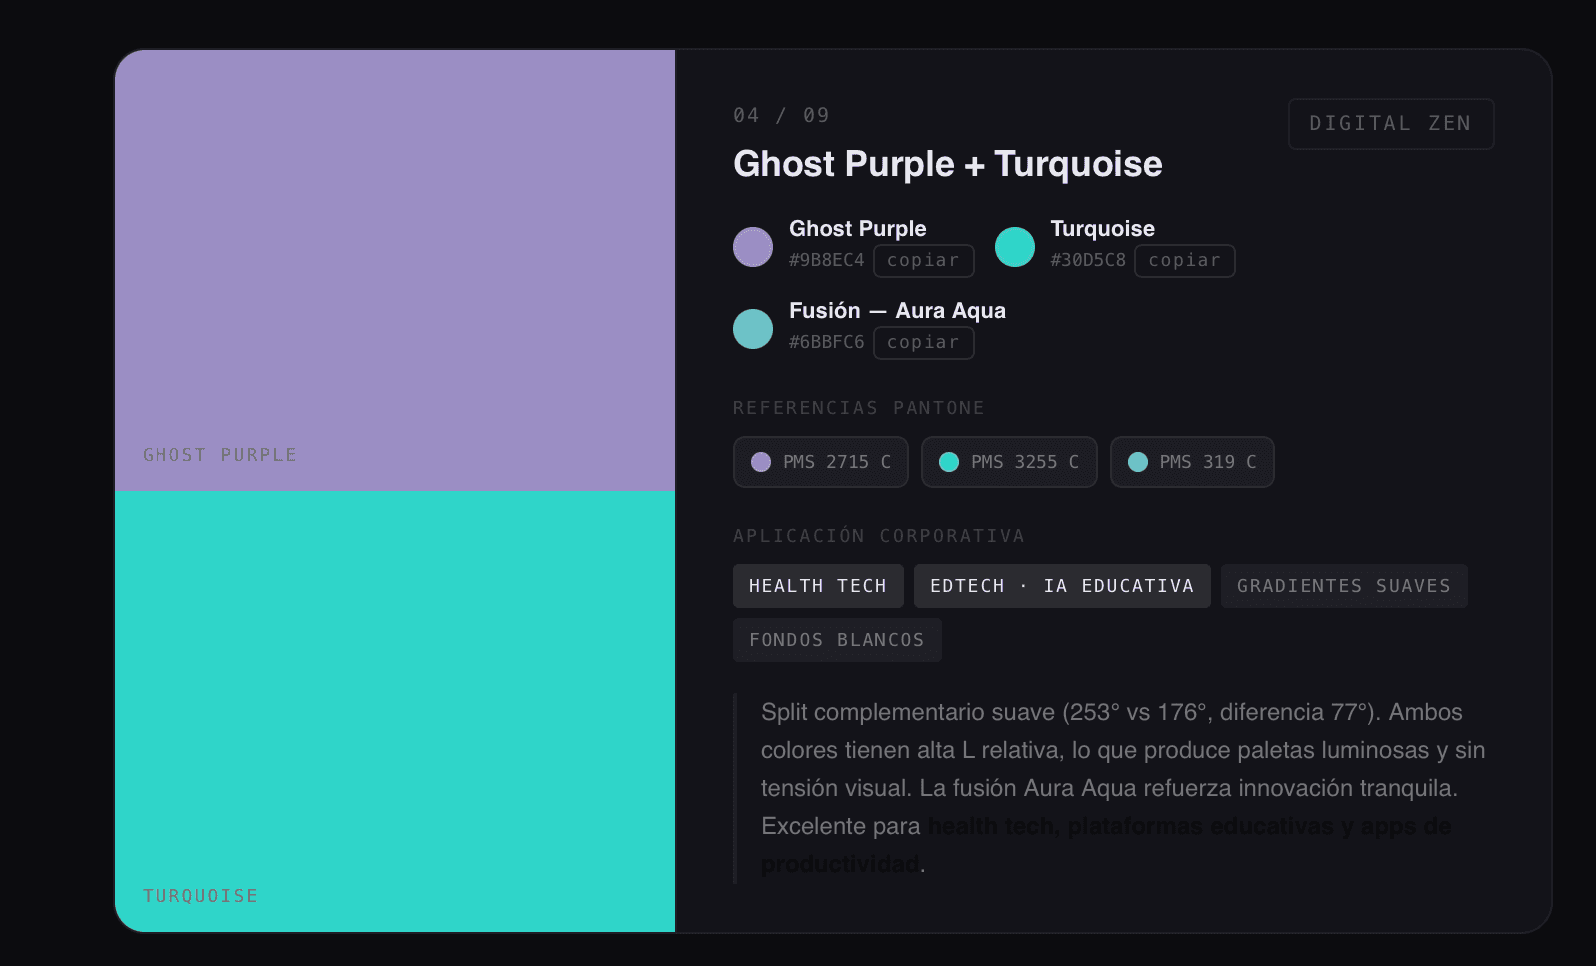This screenshot has height=966, width=1596.
Task: Copy the Ghost Purple hex code
Action: (x=923, y=261)
